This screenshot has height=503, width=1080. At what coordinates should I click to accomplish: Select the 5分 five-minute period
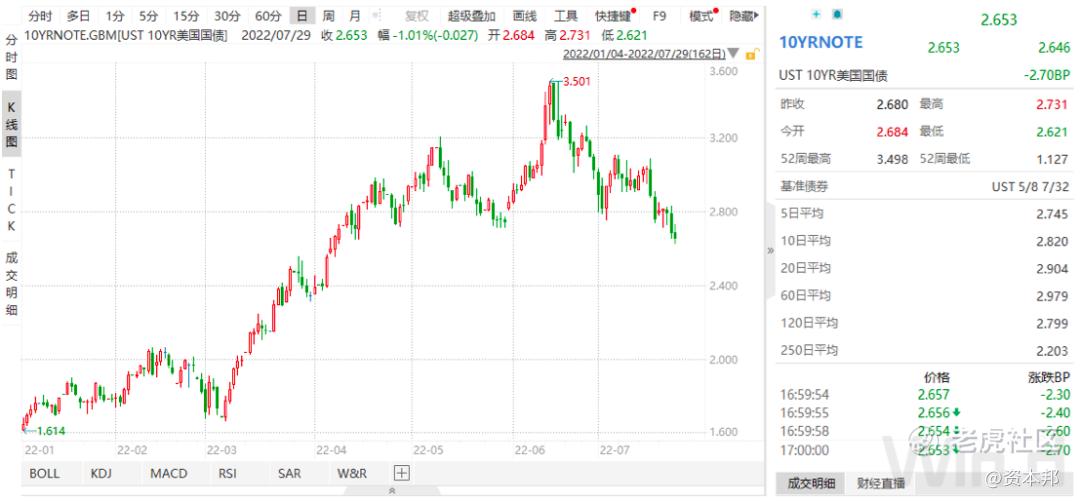[148, 16]
